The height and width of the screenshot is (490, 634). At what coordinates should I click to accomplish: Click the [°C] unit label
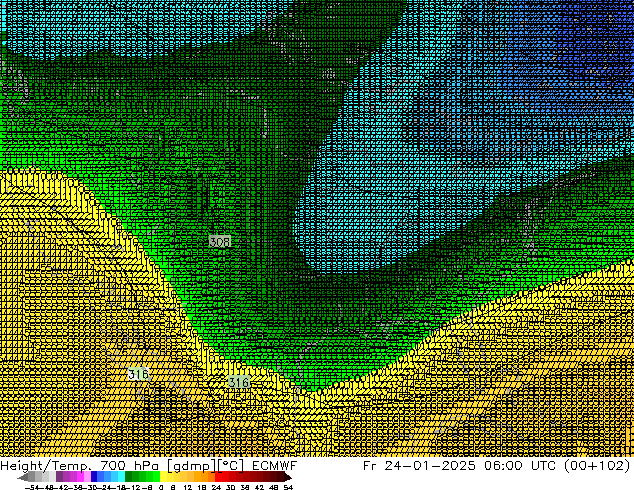[230, 466]
